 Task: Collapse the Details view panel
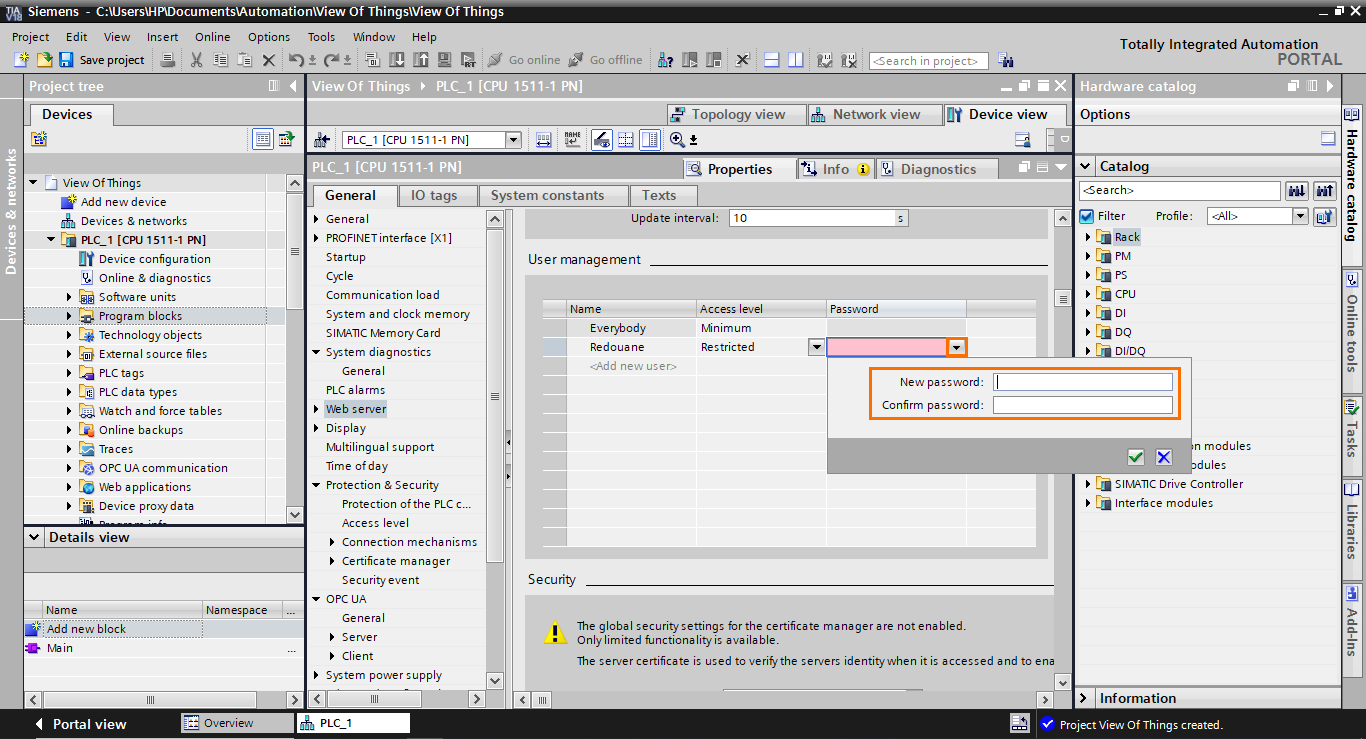pos(35,537)
